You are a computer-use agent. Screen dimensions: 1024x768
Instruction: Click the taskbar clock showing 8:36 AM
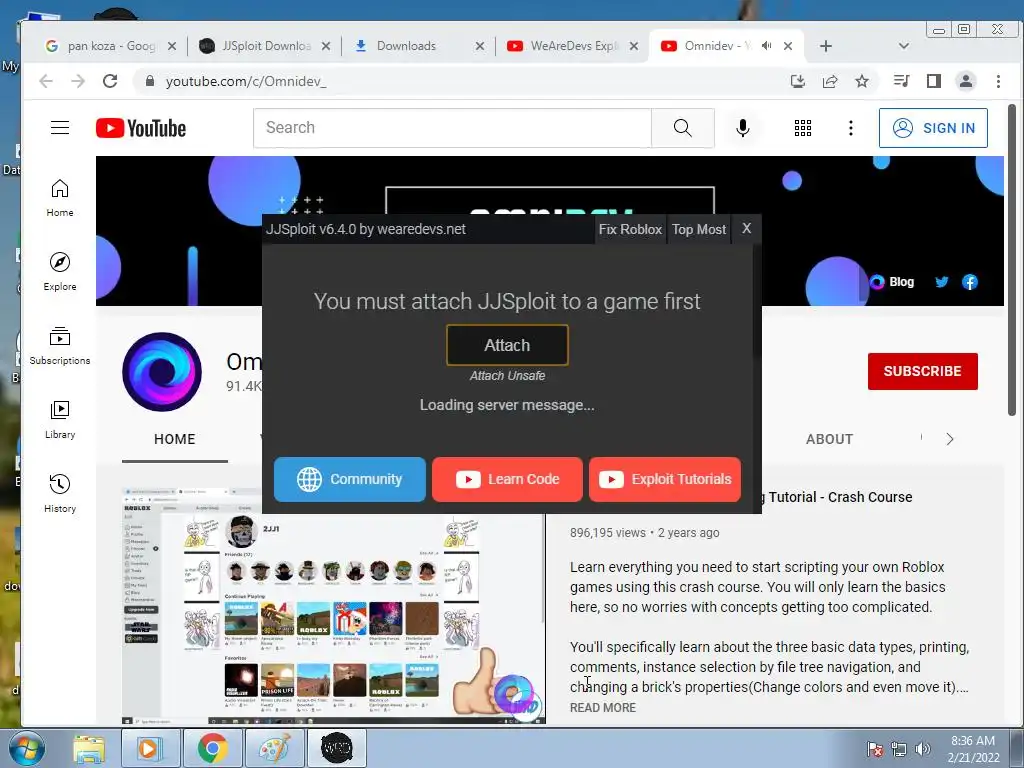(973, 749)
